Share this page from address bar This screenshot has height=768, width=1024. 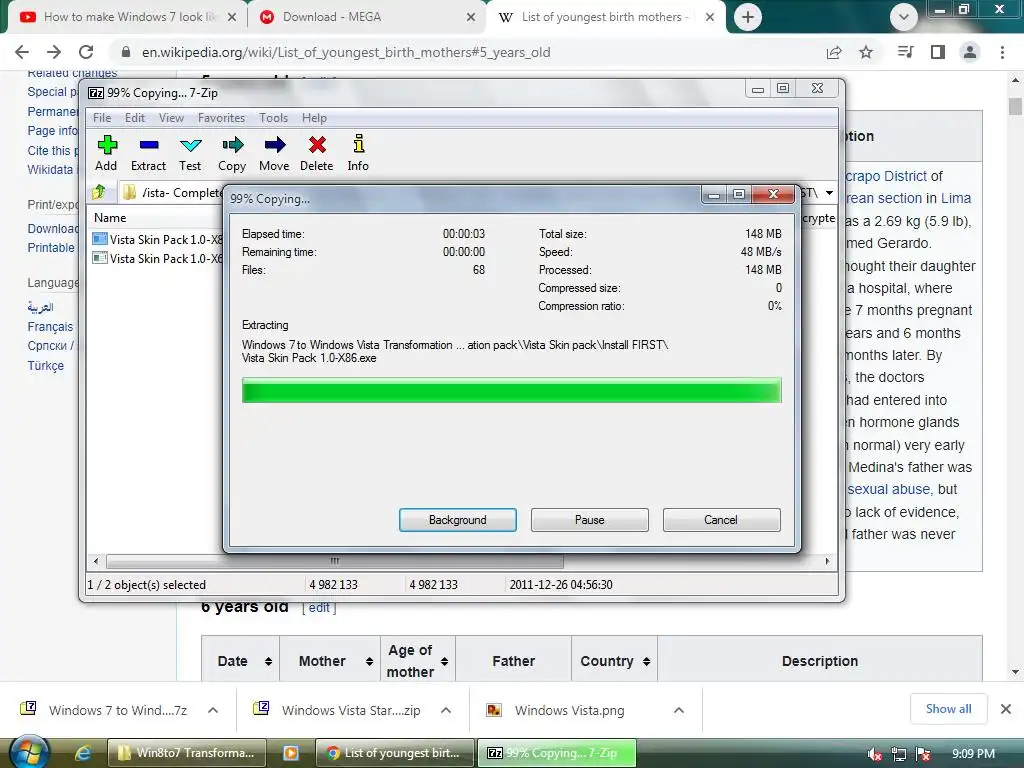point(834,52)
